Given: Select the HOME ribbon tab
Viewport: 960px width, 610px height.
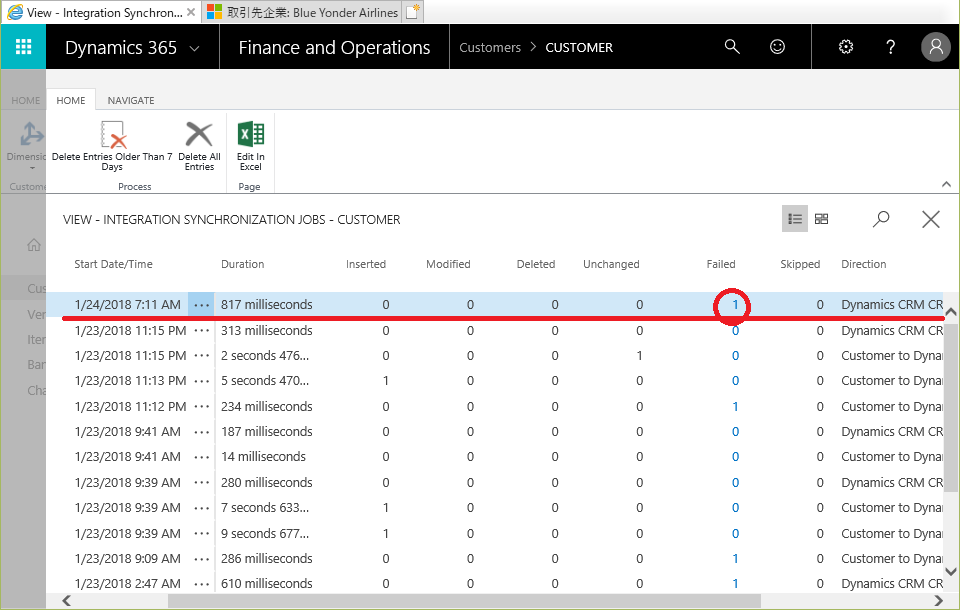Looking at the screenshot, I should tap(71, 100).
